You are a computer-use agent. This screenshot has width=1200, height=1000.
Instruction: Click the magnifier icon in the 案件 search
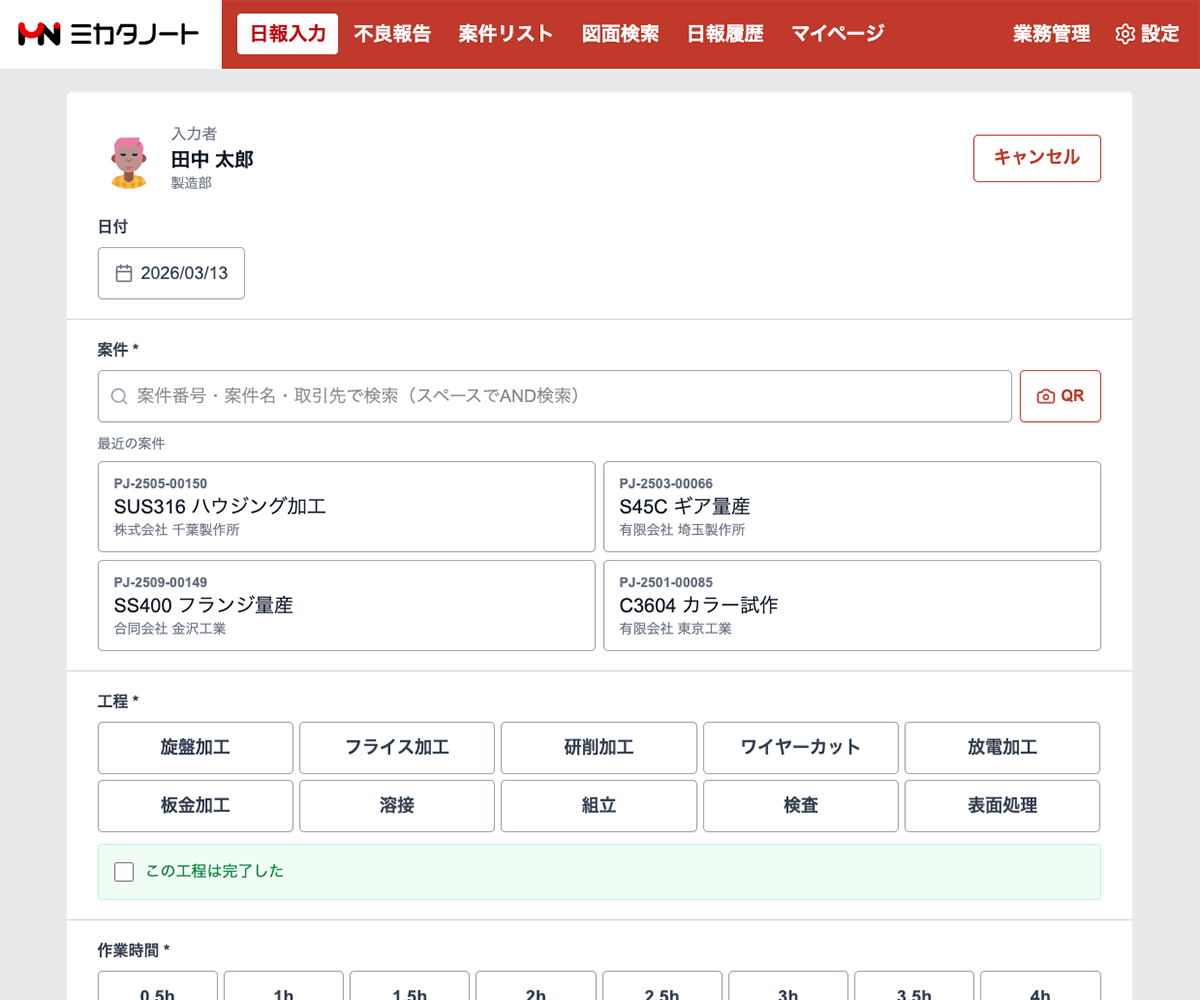118,396
